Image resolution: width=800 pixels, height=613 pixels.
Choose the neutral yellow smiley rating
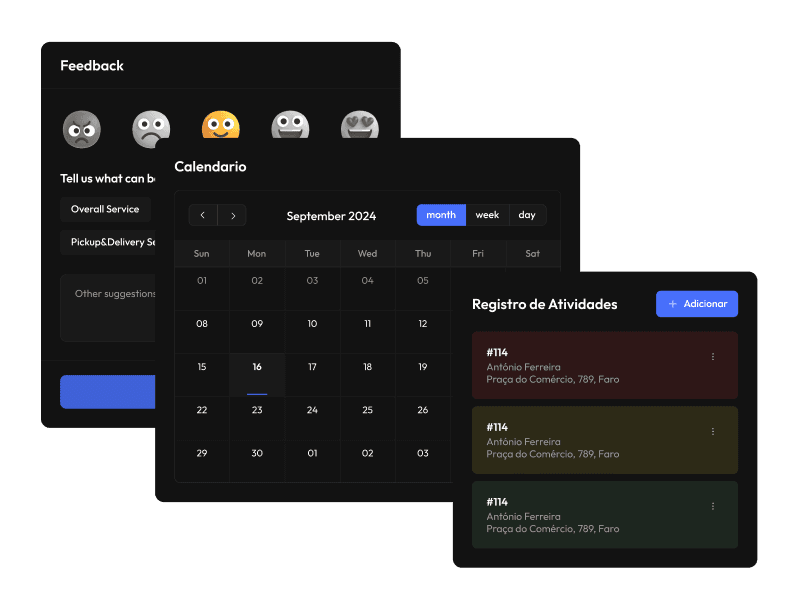(x=221, y=126)
